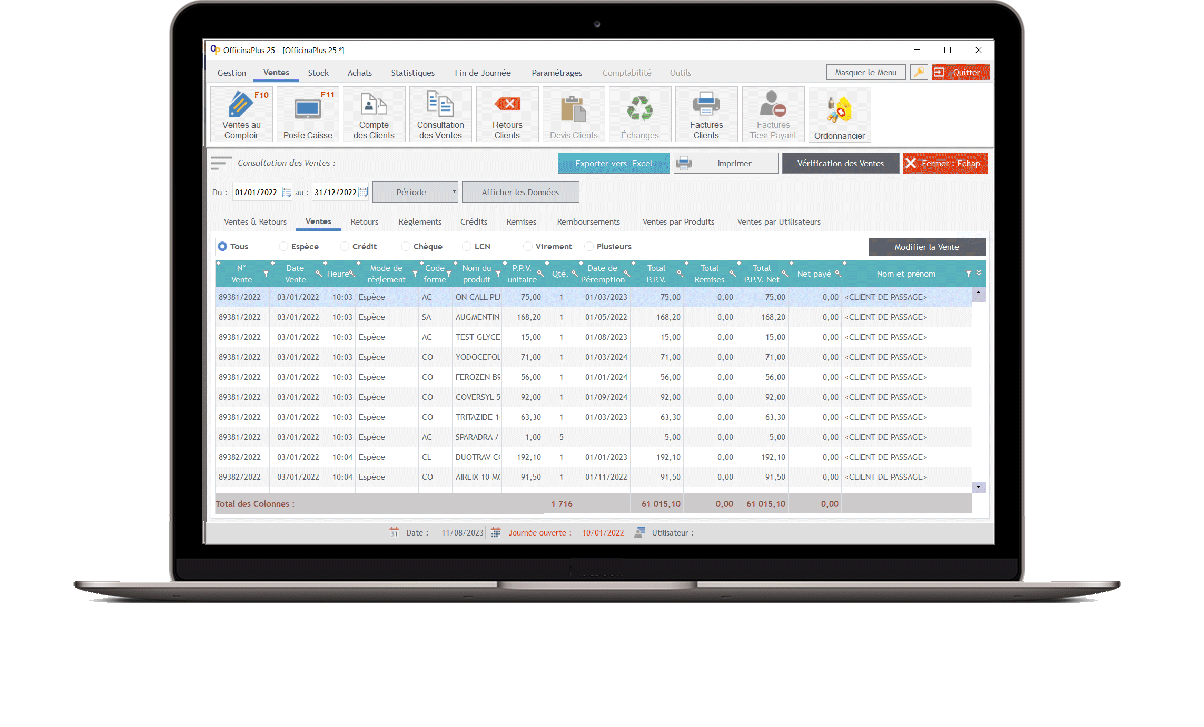1204x727 pixels.
Task: Open the Statistiques menu
Action: (412, 73)
